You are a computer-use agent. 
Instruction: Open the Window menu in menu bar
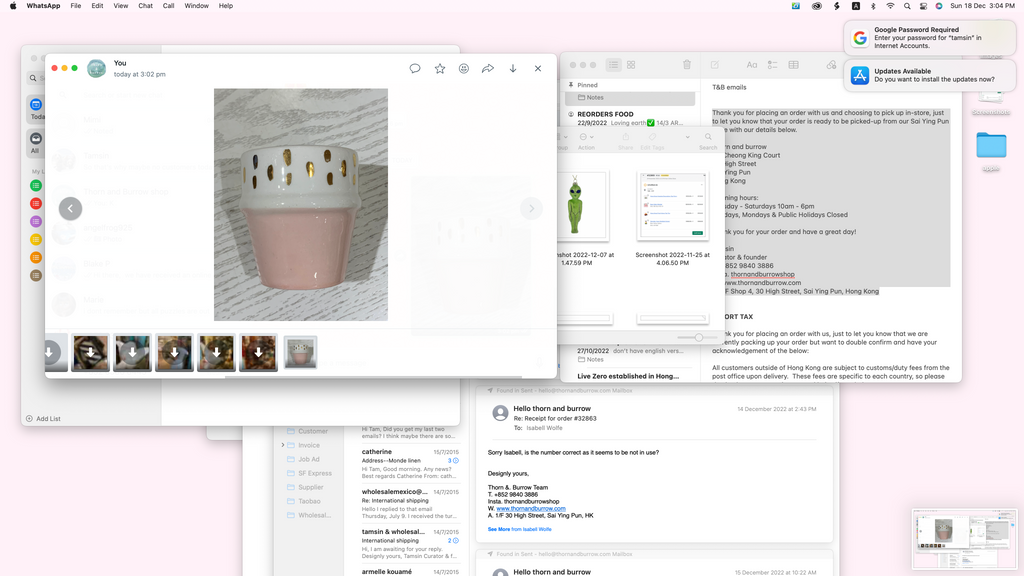click(197, 6)
